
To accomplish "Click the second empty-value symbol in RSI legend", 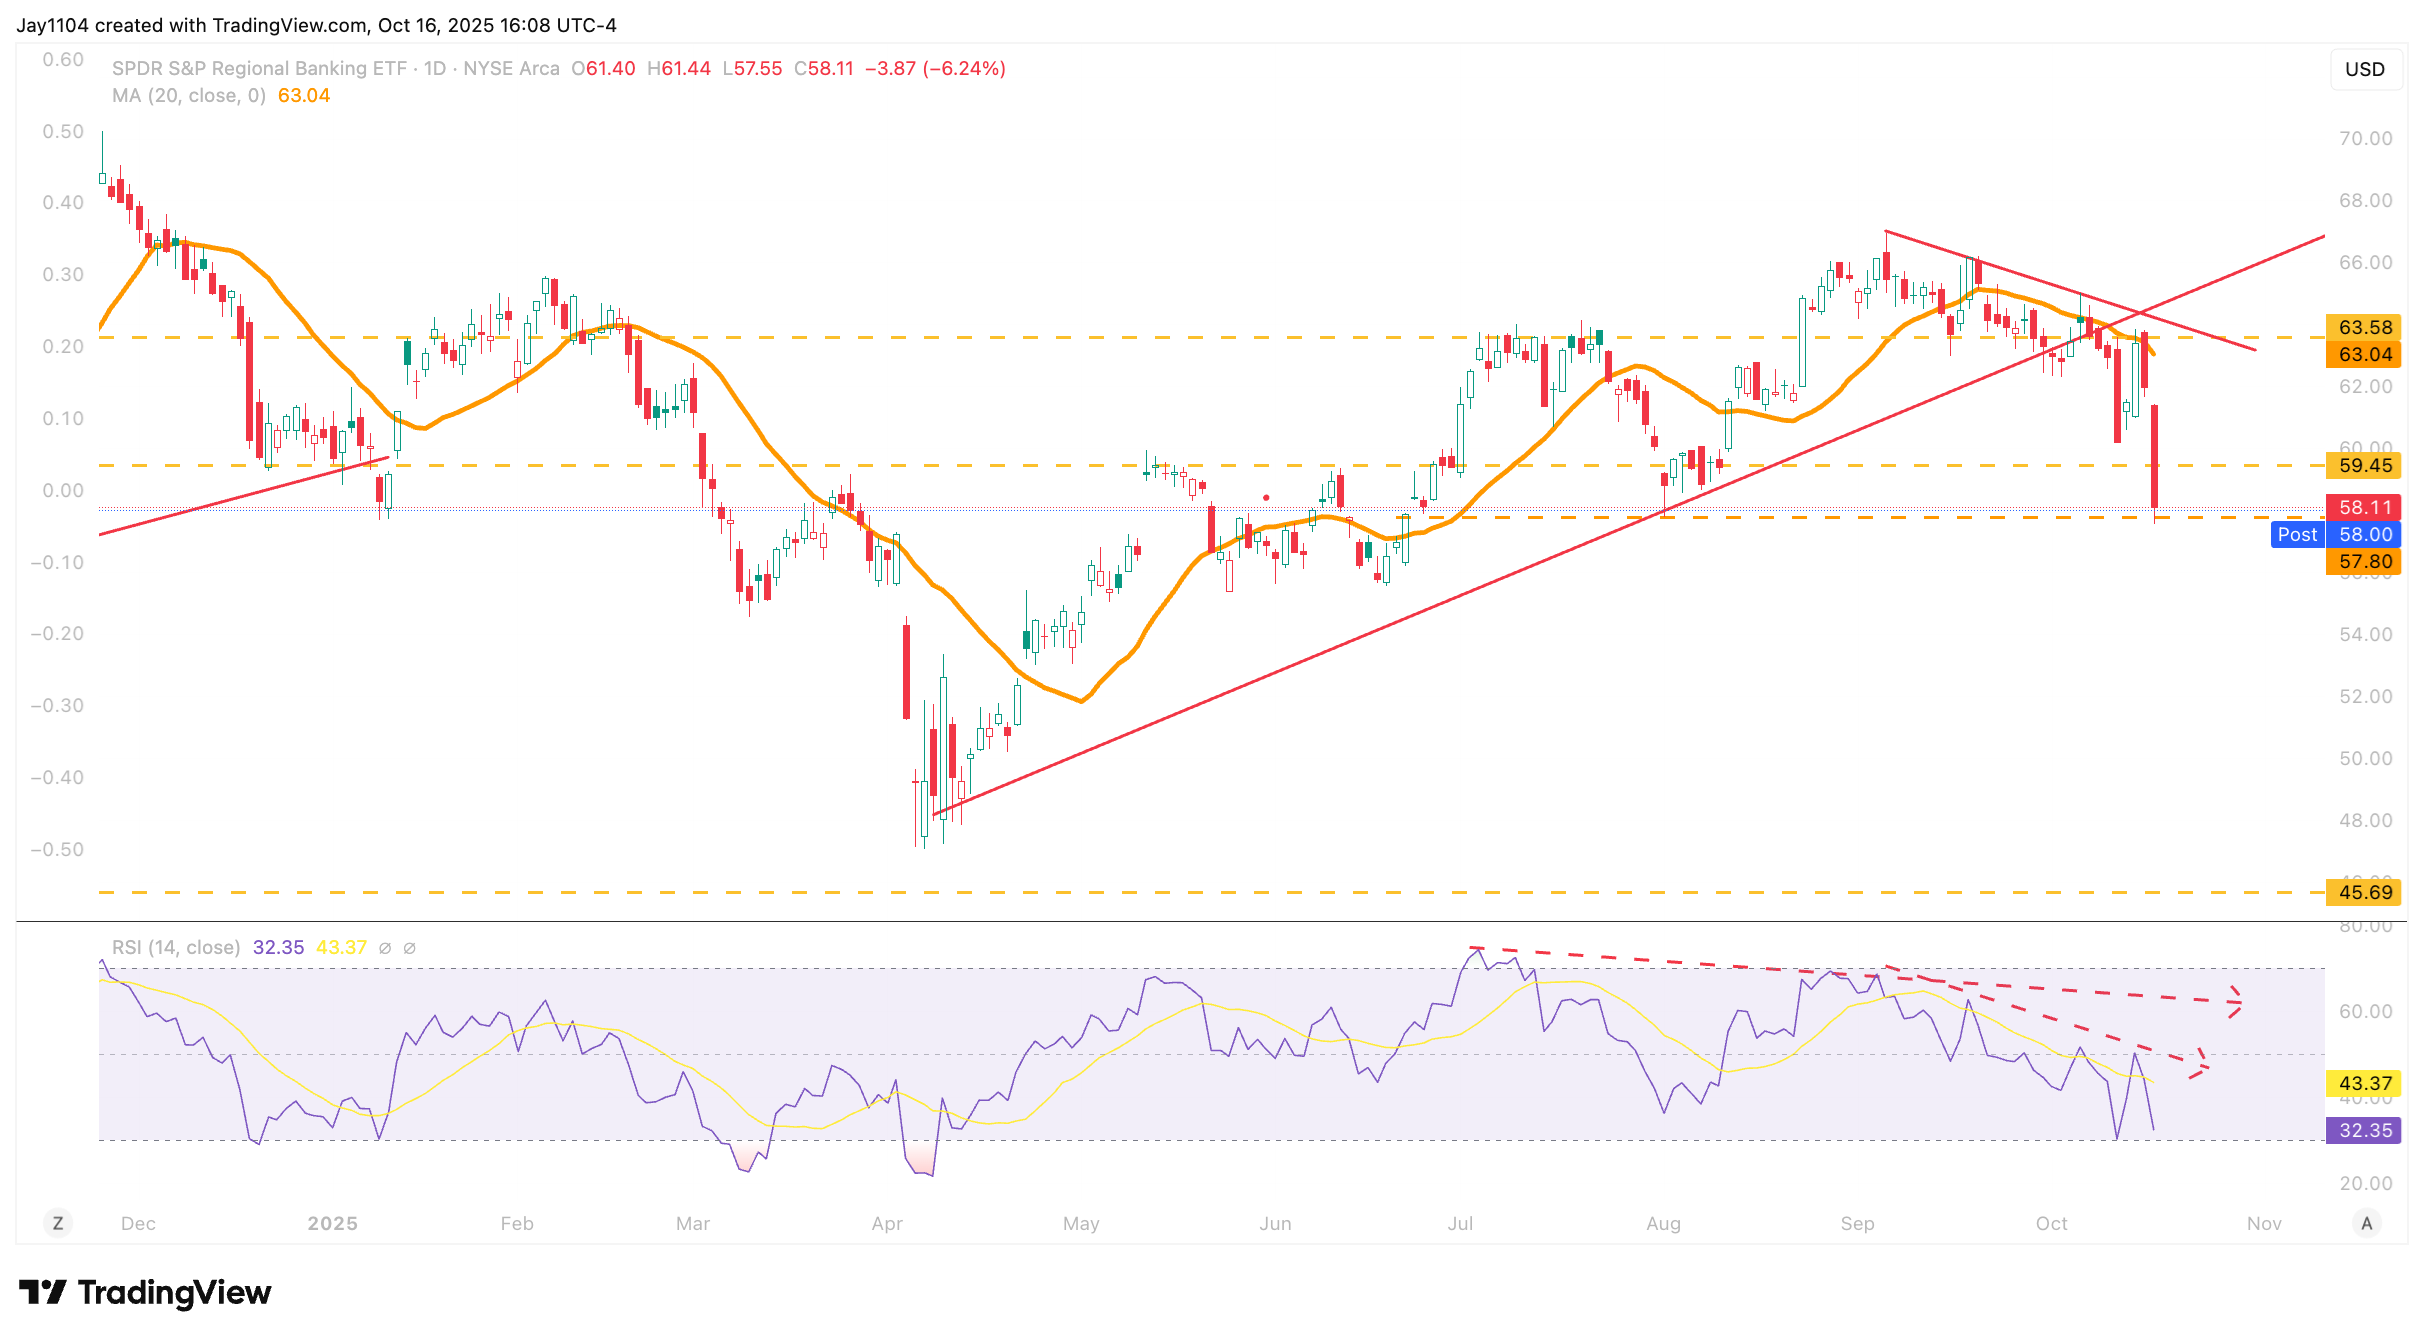I will point(409,948).
